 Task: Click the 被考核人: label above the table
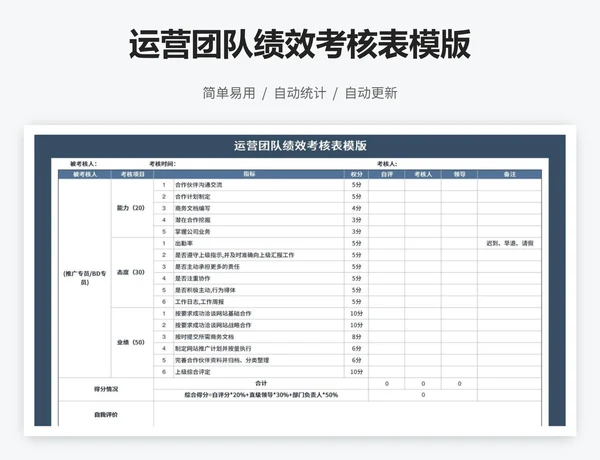coord(83,164)
